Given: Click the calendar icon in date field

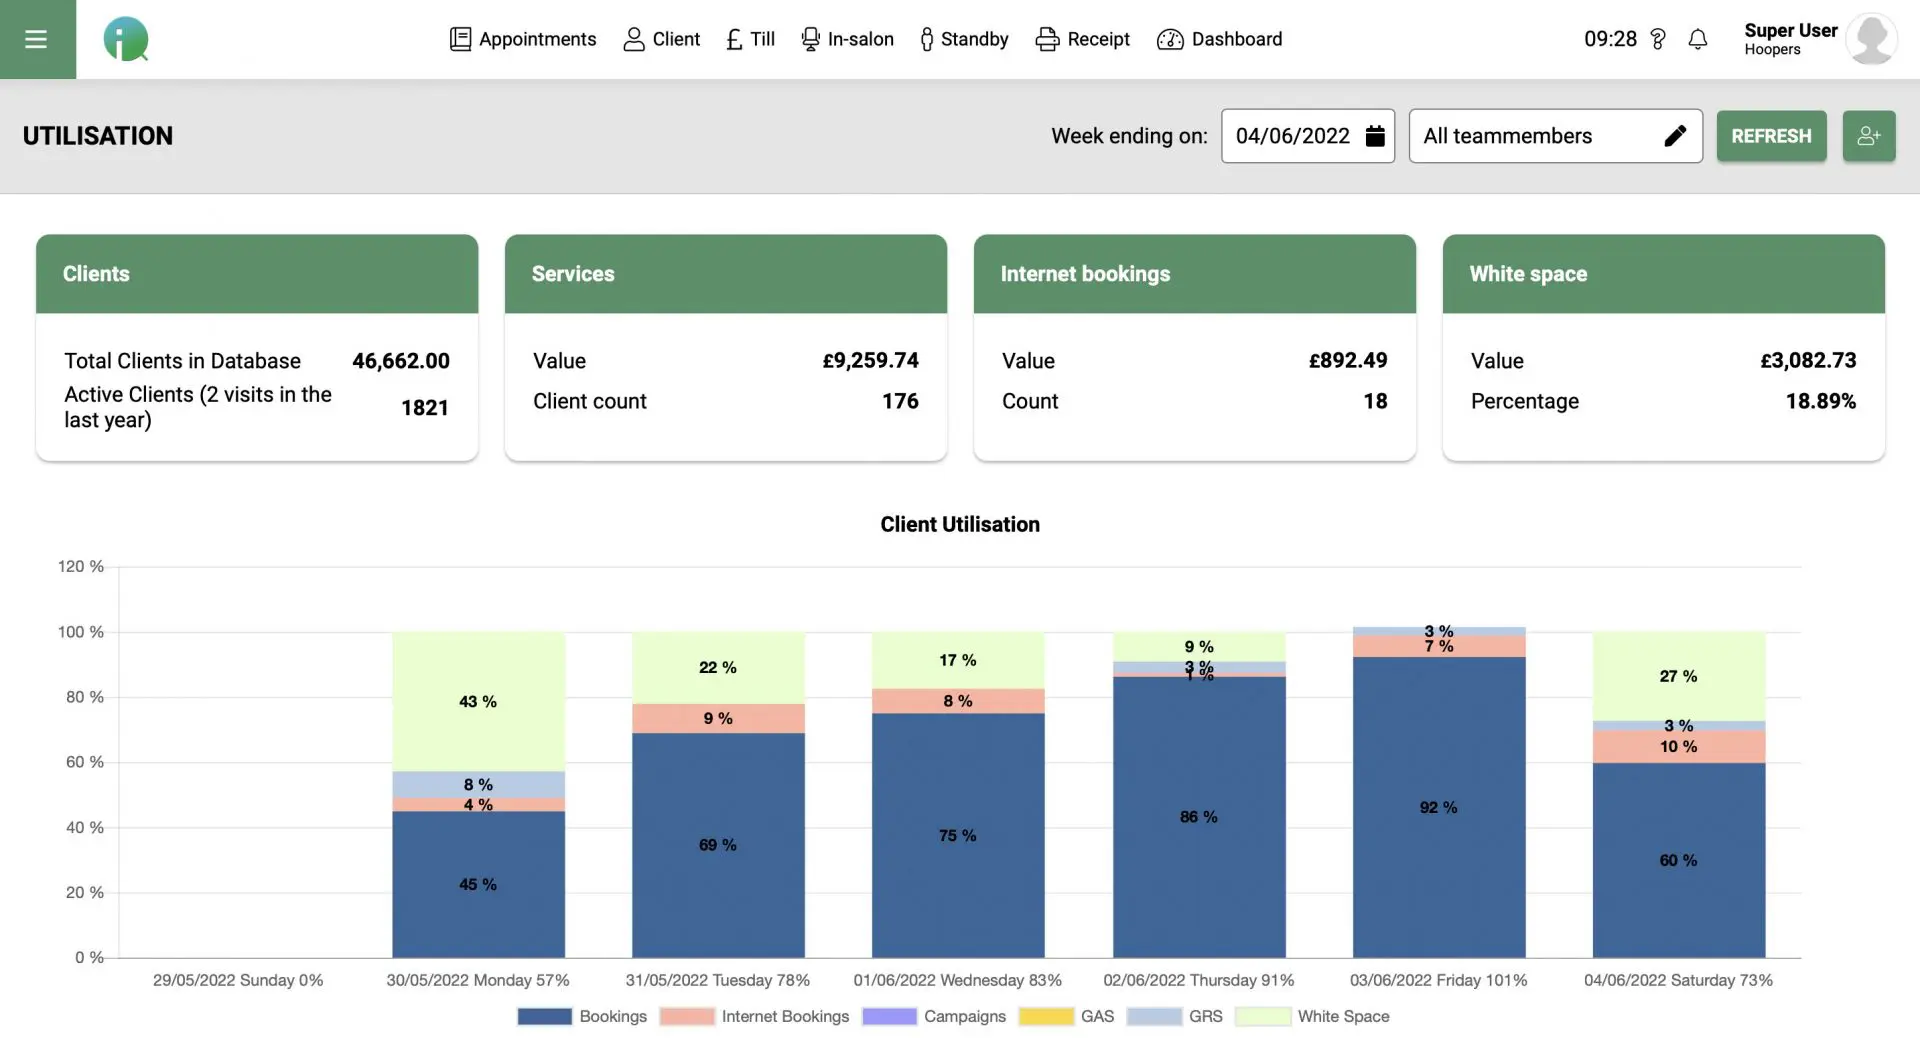Looking at the screenshot, I should click(x=1375, y=136).
